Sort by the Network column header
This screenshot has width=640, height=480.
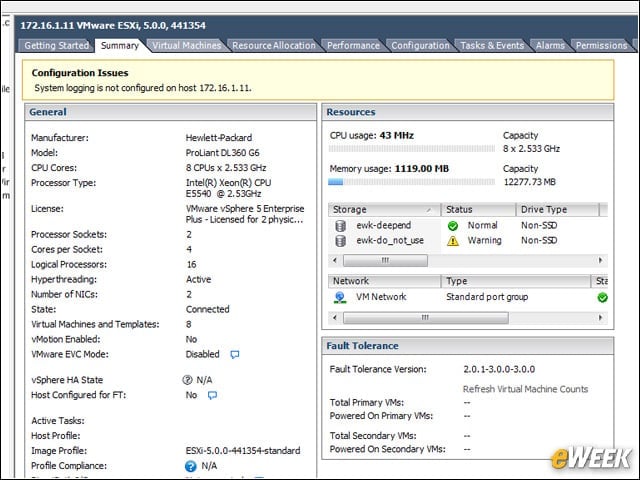click(x=384, y=281)
